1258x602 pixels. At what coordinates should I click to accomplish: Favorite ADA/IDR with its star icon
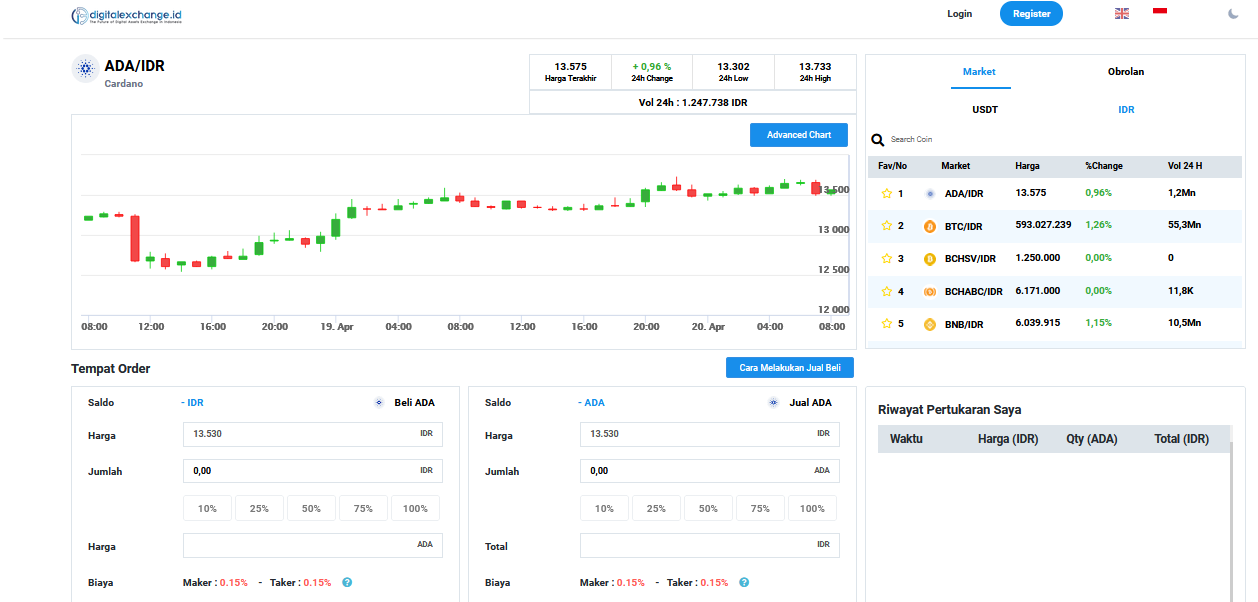click(886, 194)
